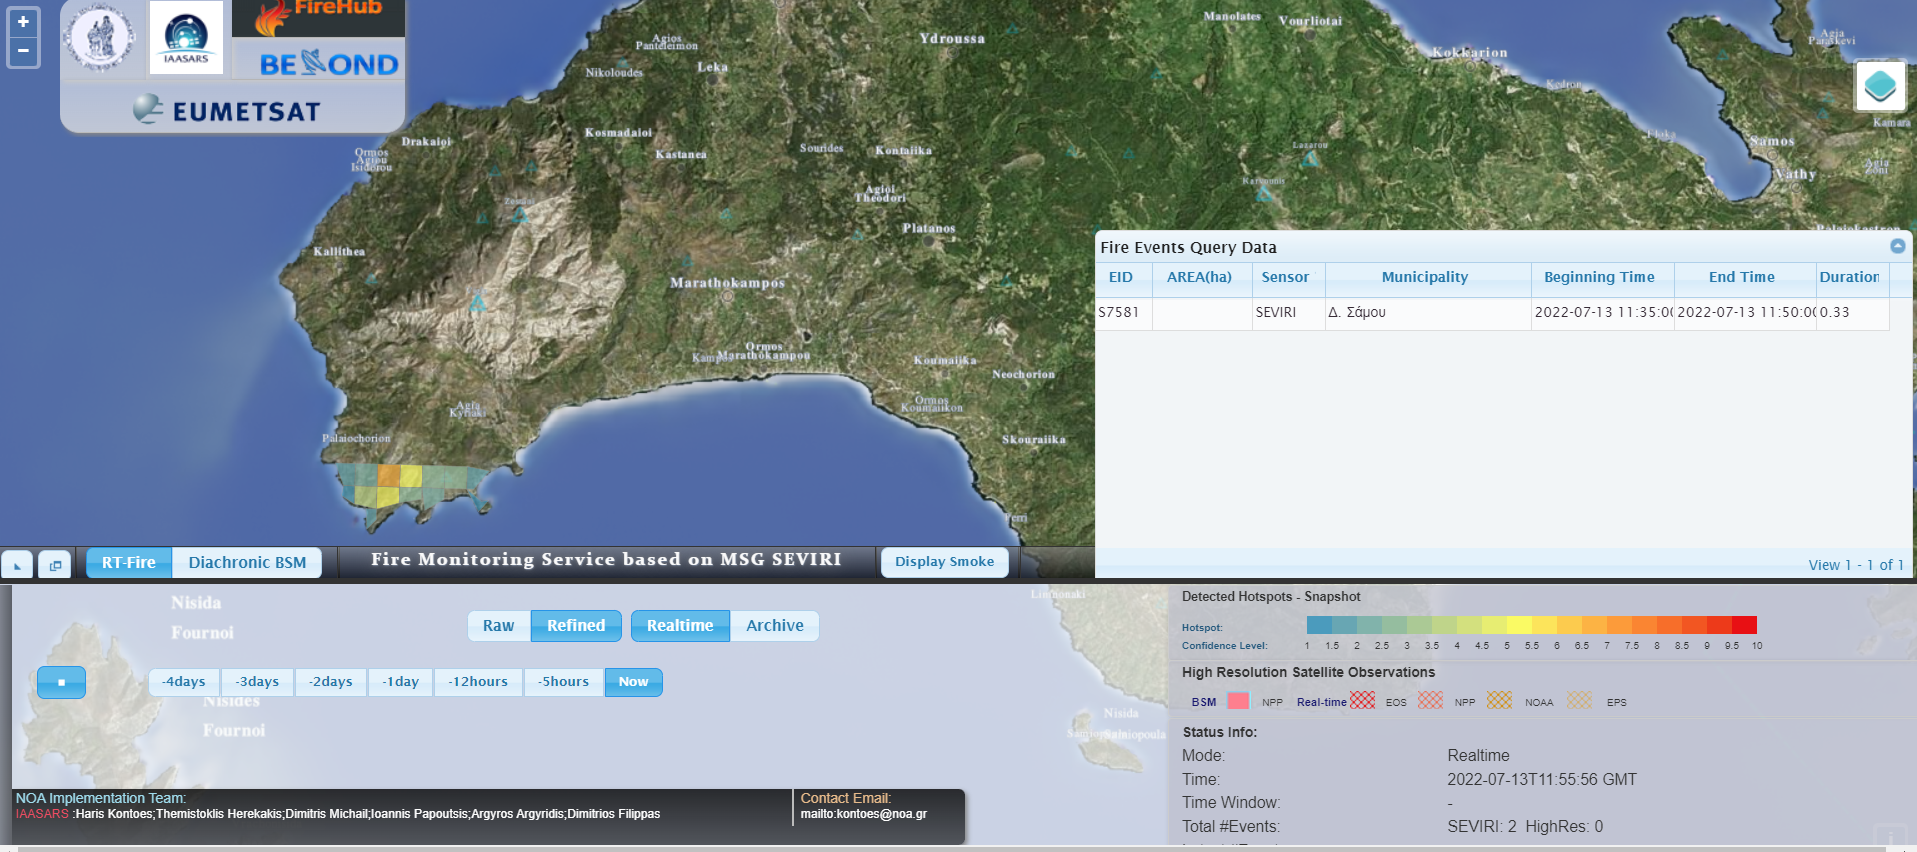1917x852 pixels.
Task: Click the BSM pink legend swatch
Action: (1238, 701)
